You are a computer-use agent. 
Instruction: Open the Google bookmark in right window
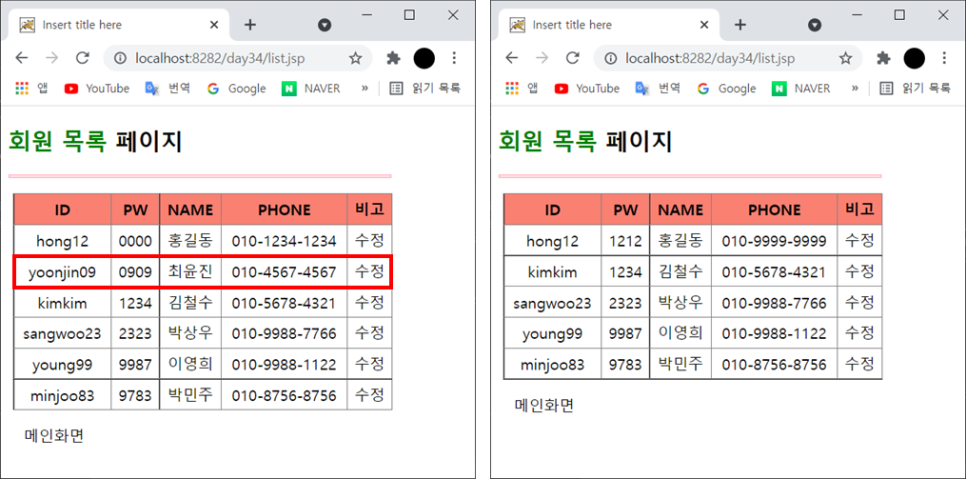click(727, 88)
